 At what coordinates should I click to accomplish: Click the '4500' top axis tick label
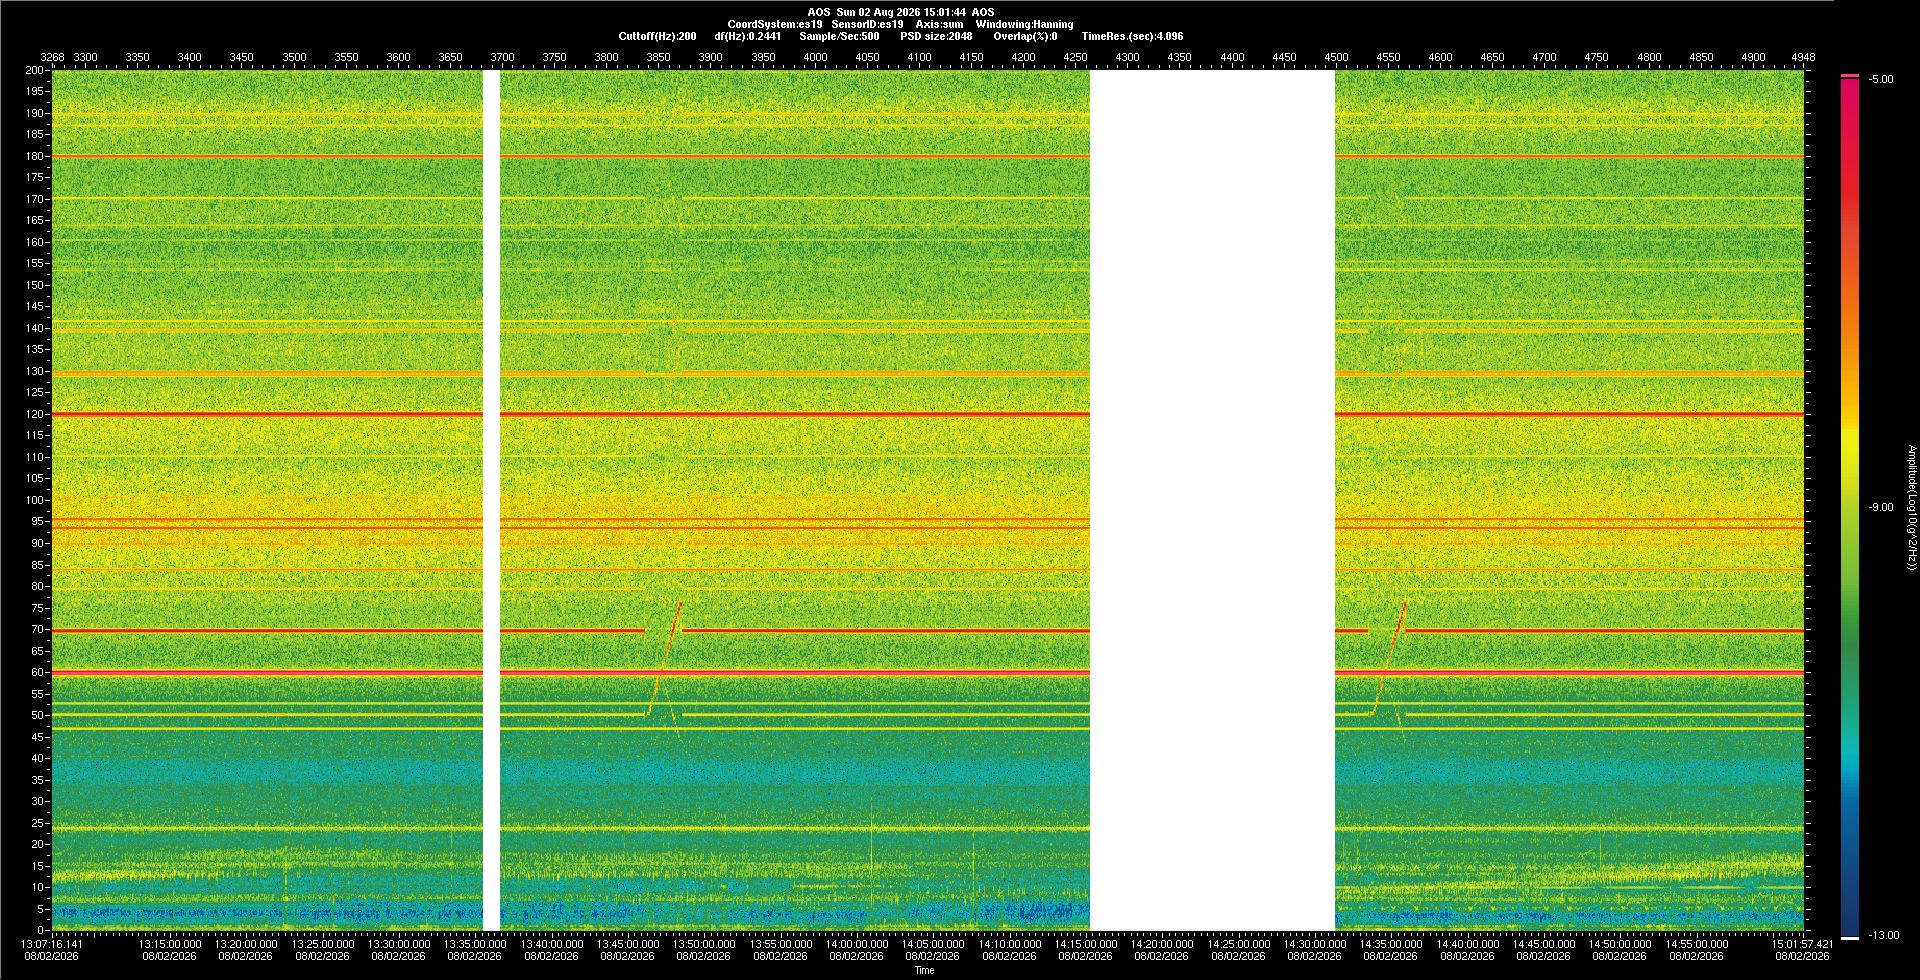click(x=1336, y=57)
